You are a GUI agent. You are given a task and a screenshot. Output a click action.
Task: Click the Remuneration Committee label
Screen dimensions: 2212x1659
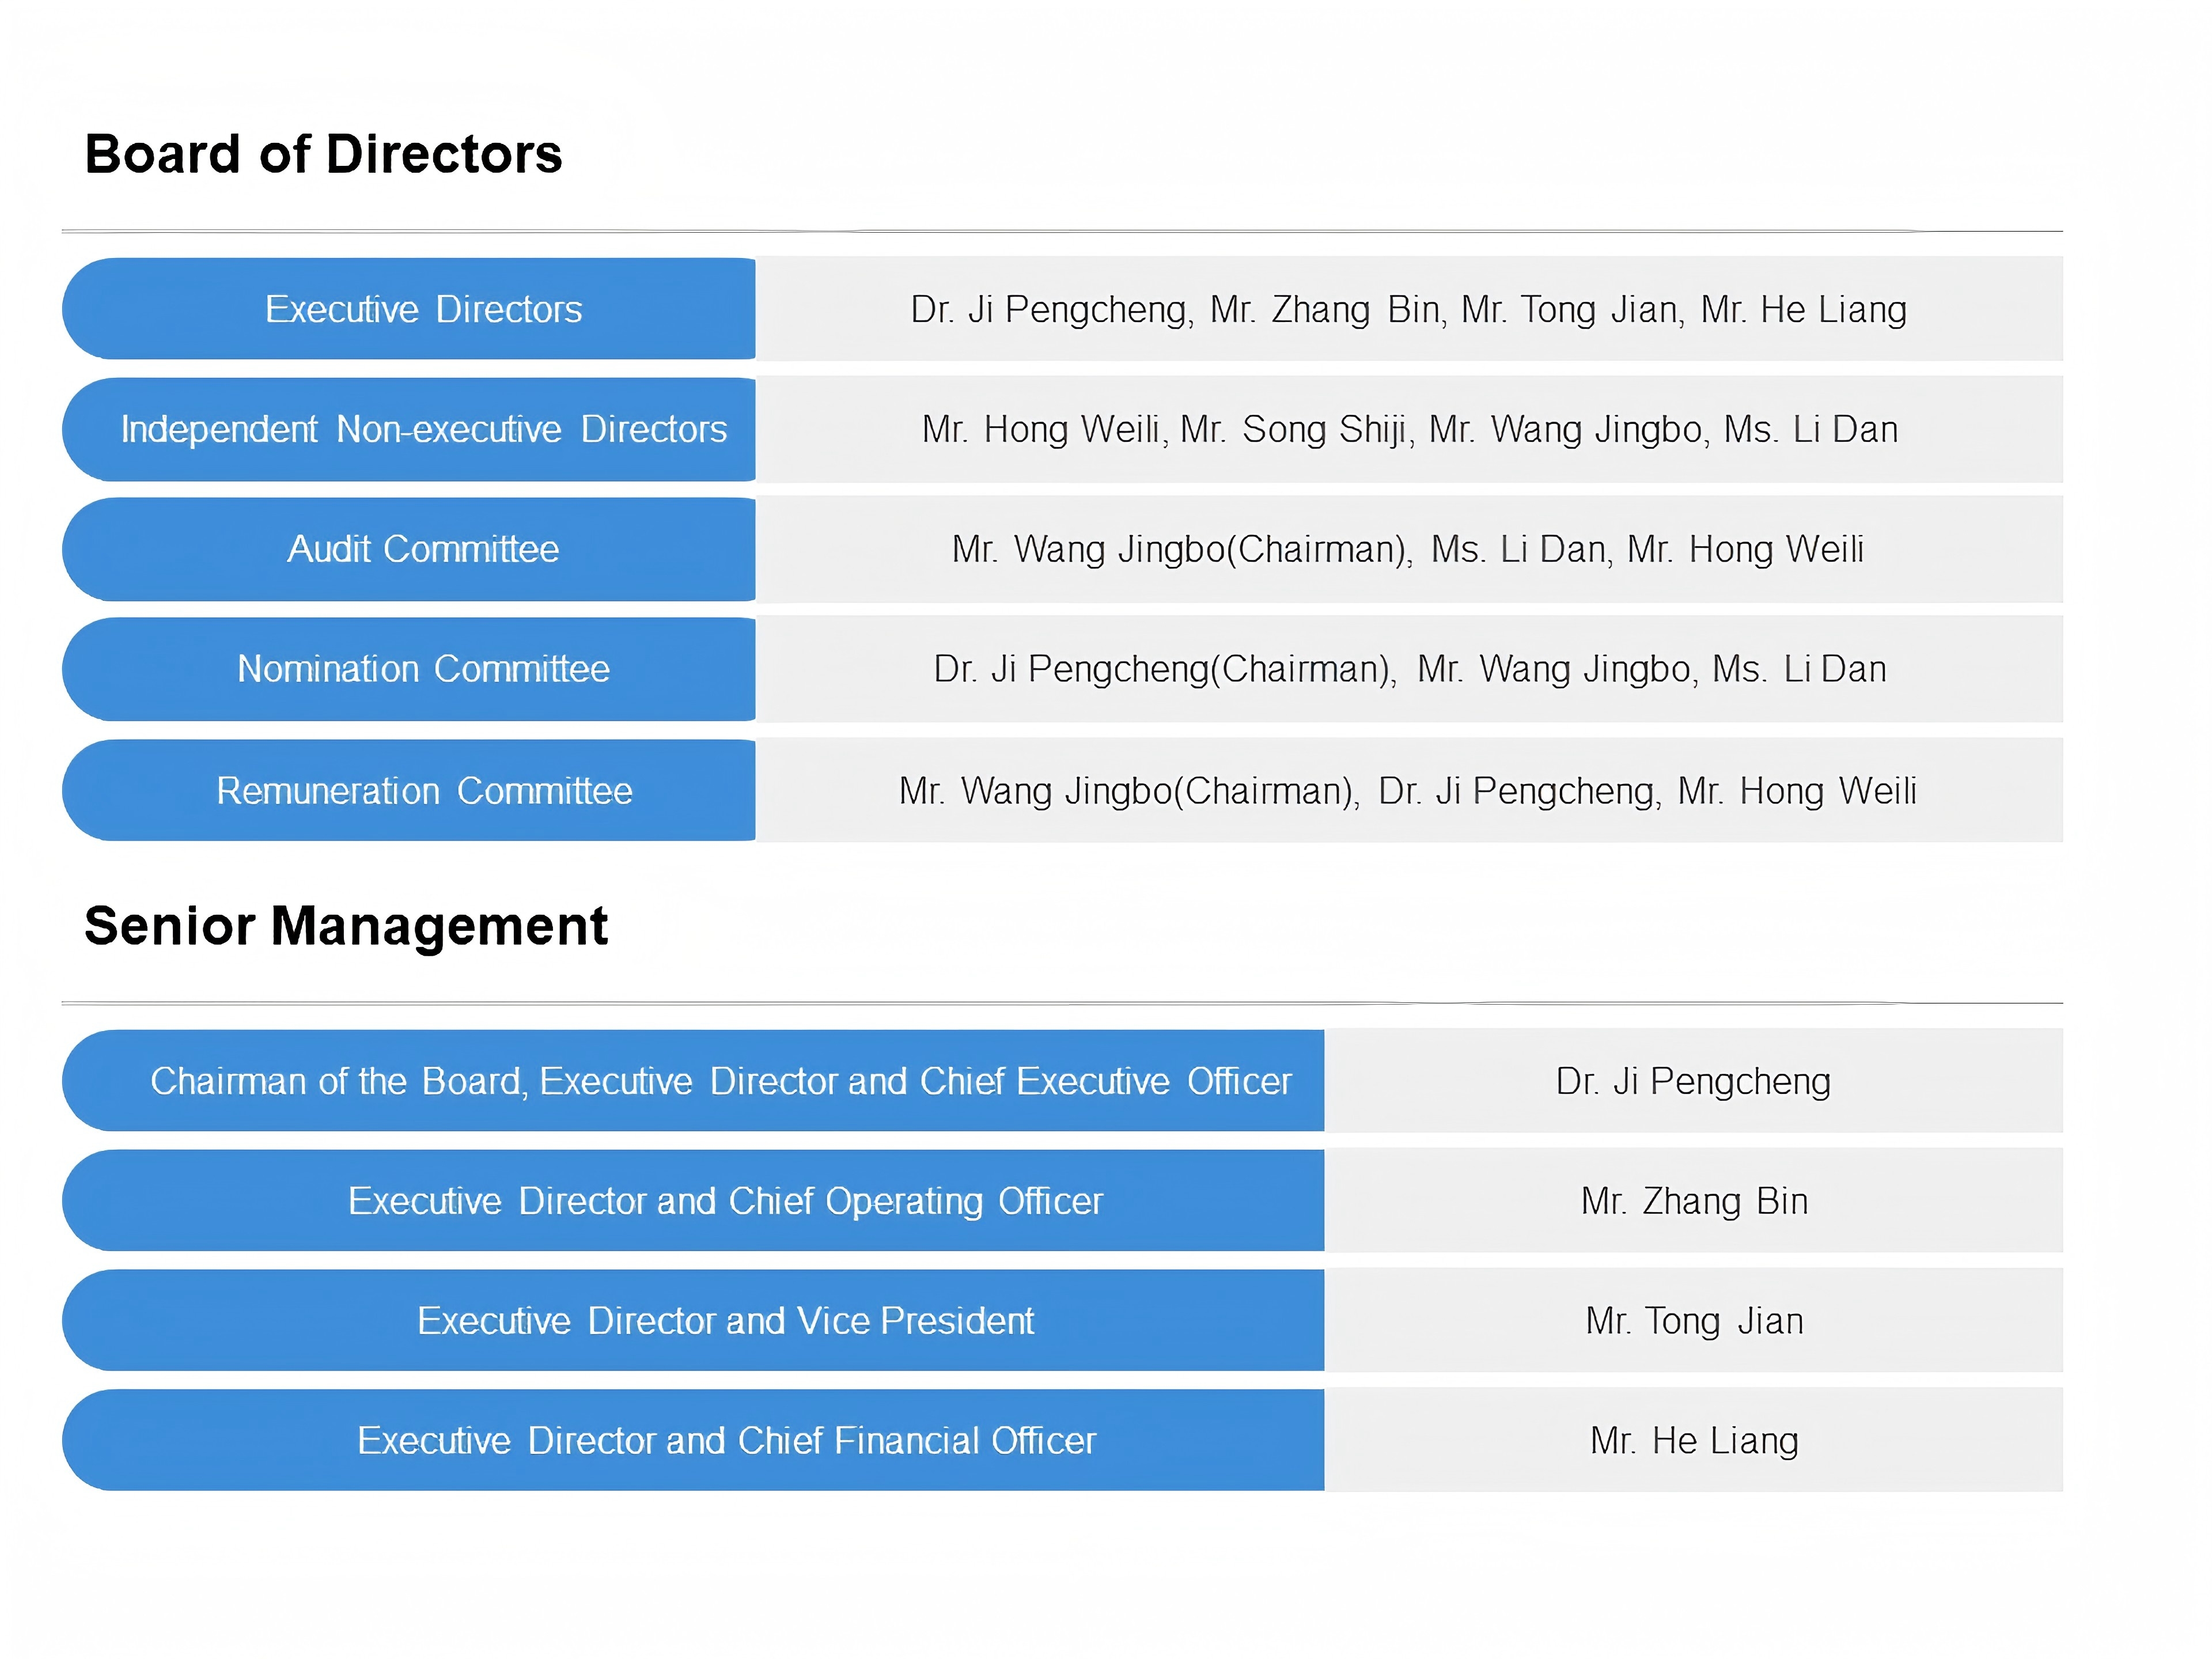(x=423, y=791)
